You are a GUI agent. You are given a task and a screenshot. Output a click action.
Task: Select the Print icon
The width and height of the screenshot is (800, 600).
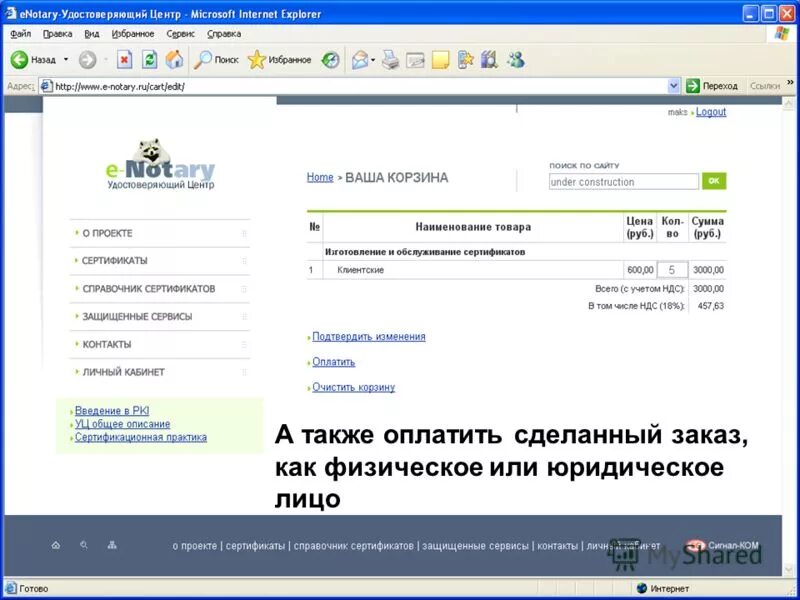click(389, 59)
